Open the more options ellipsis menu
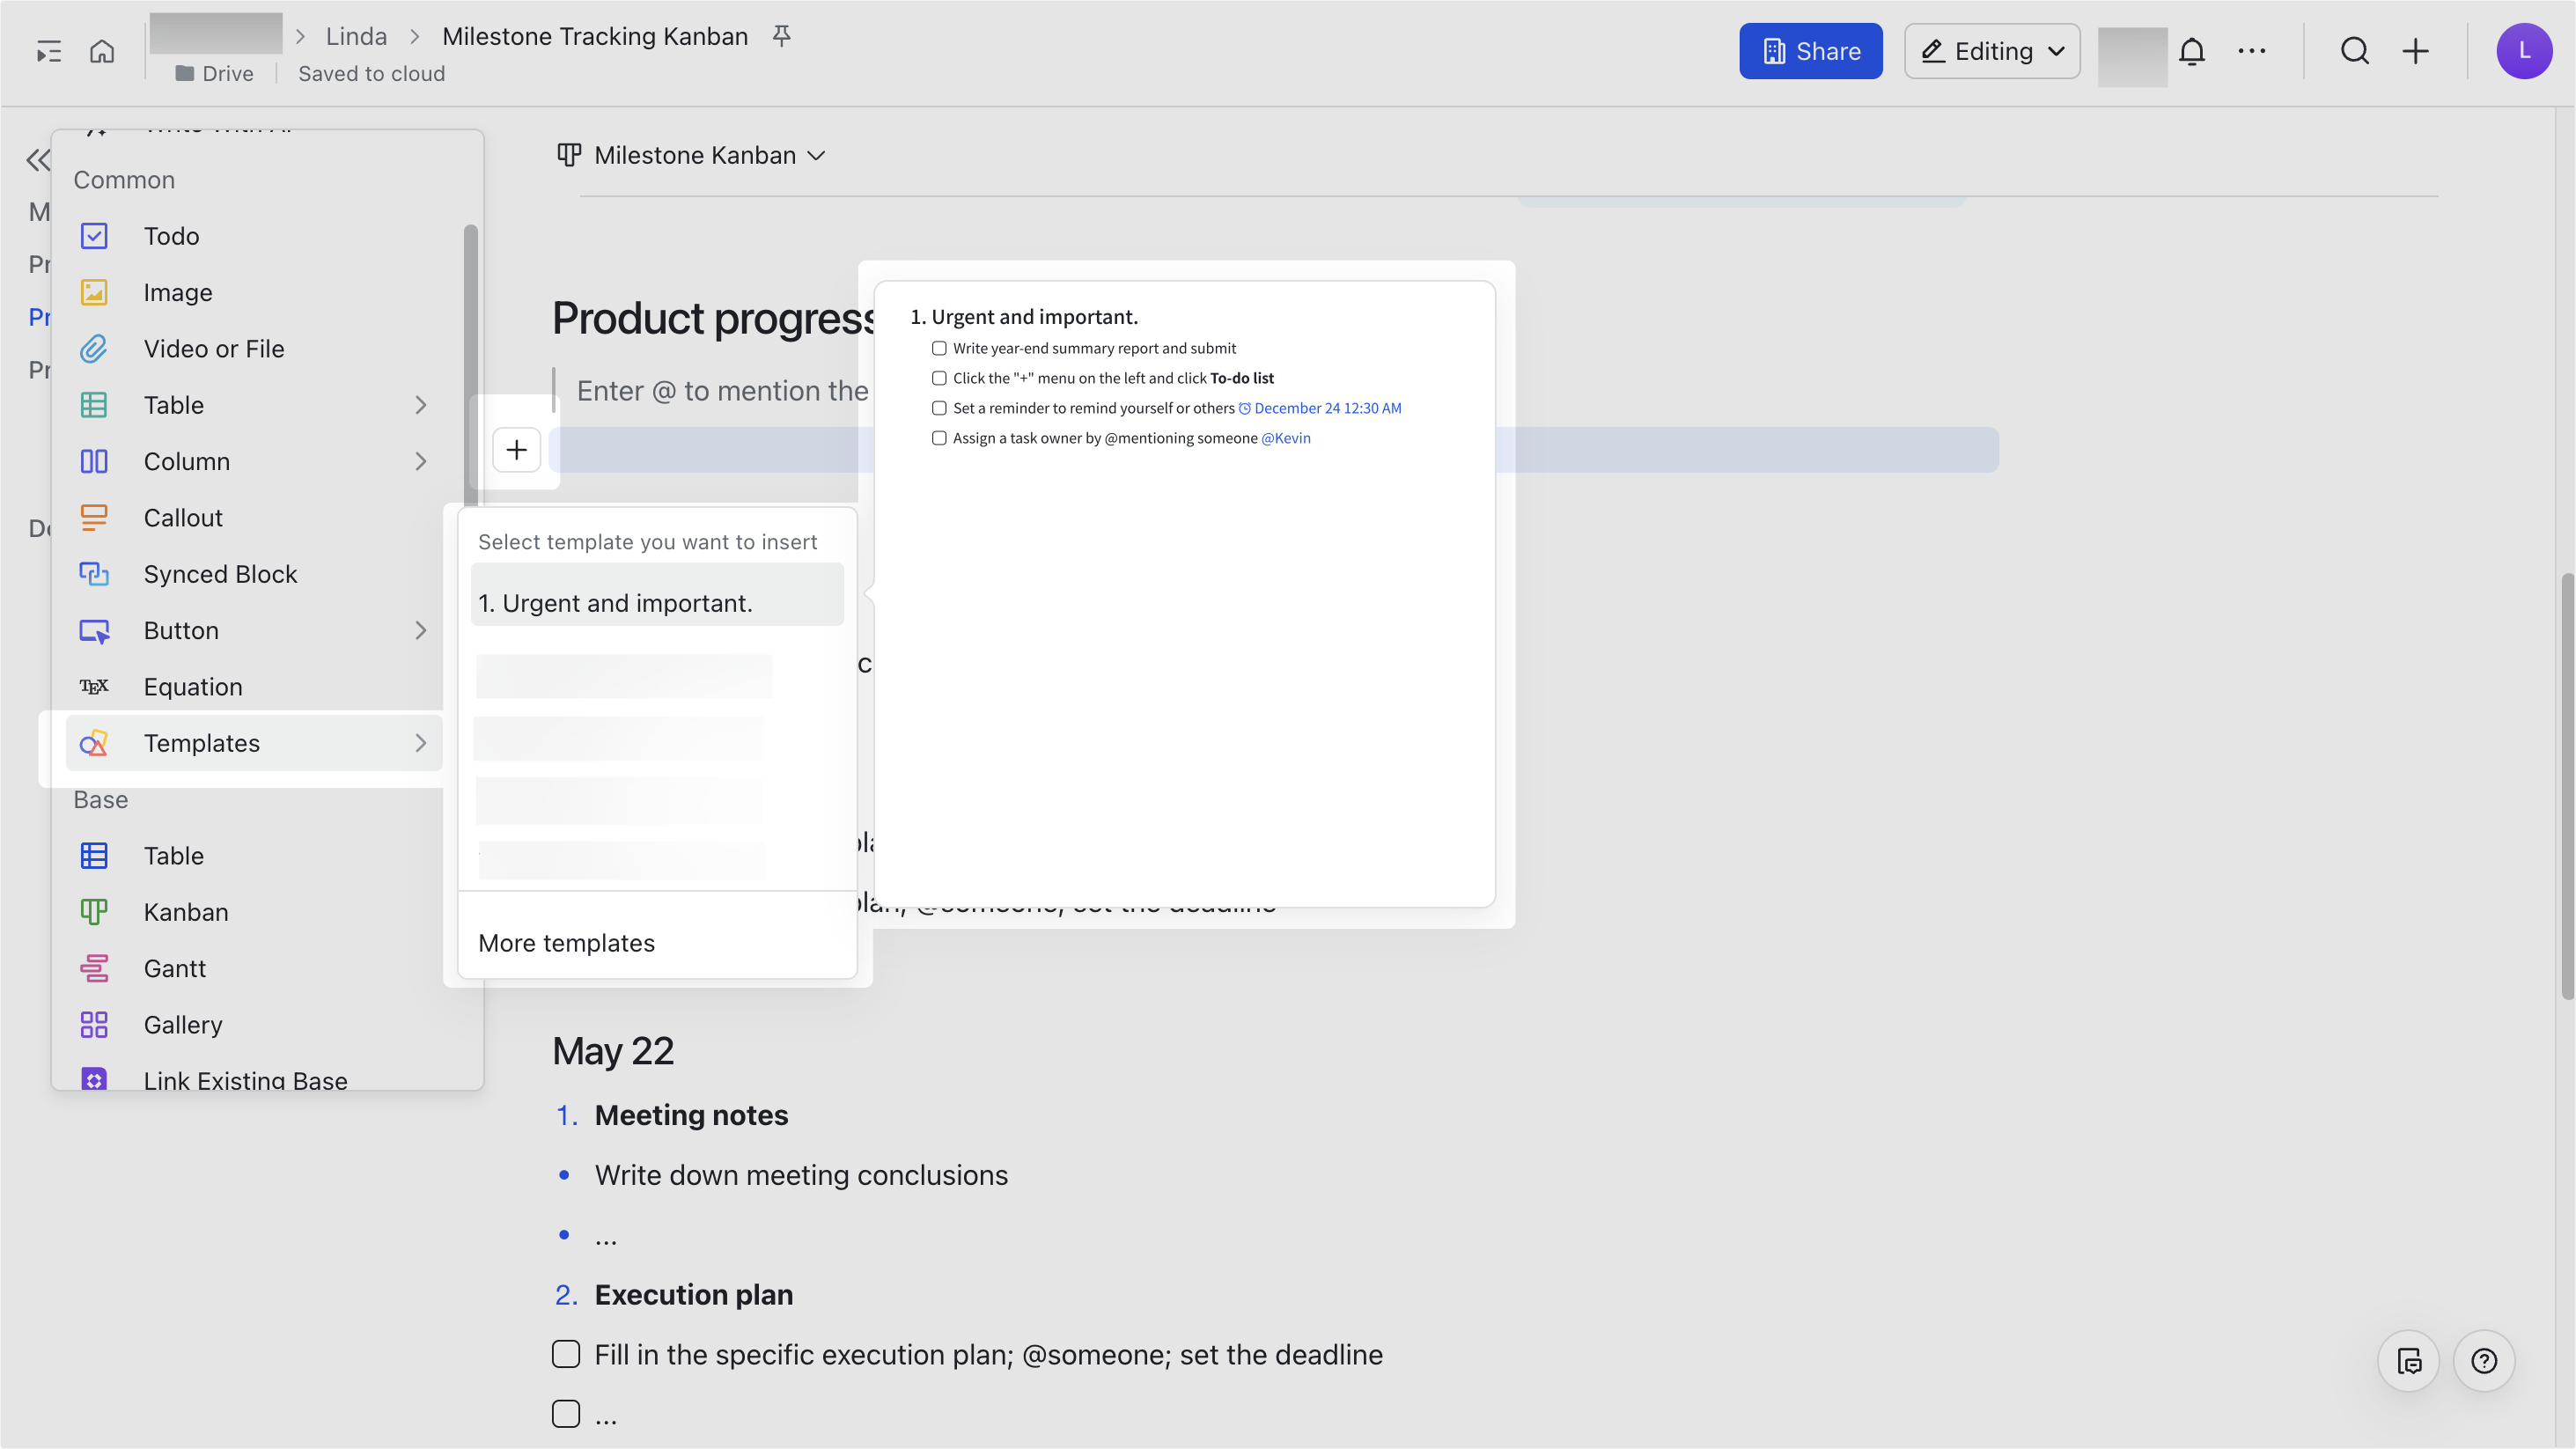Image resolution: width=2576 pixels, height=1449 pixels. click(2252, 51)
